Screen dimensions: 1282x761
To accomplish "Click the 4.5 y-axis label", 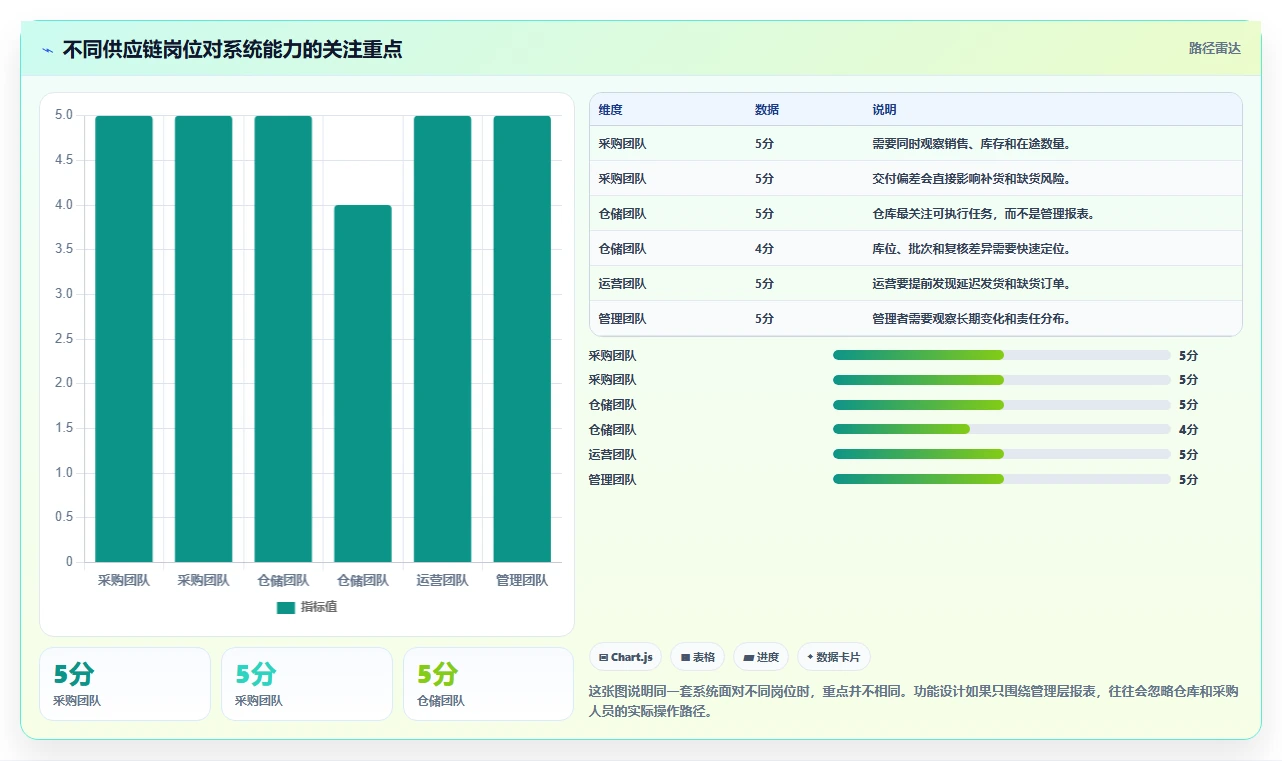I will pos(64,160).
